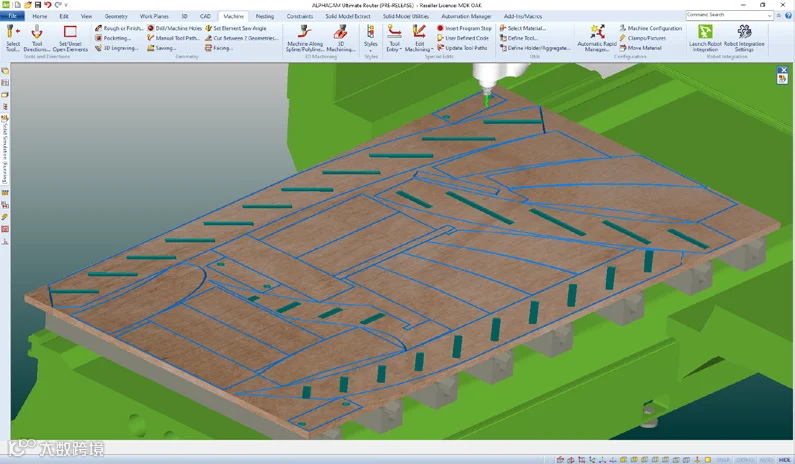Image resolution: width=795 pixels, height=464 pixels.
Task: Open Tool Directions
Action: pos(37,39)
